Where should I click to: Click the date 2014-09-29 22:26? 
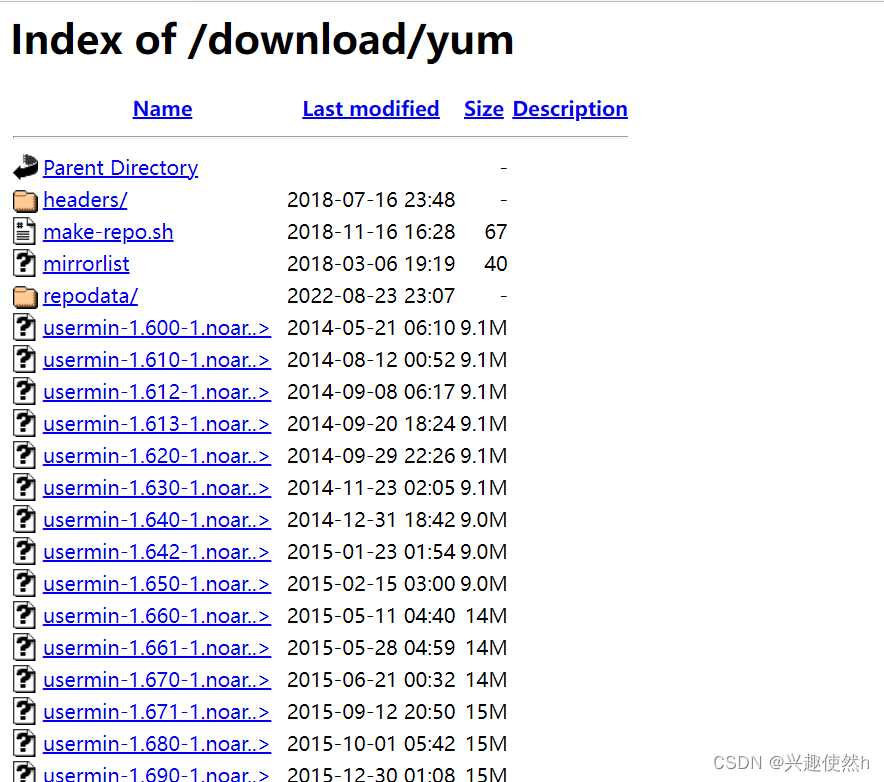pos(371,456)
